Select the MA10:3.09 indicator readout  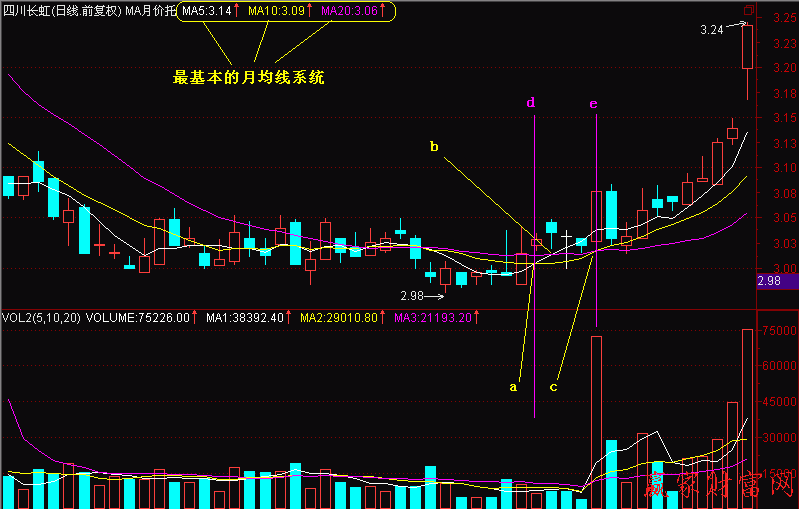(276, 11)
